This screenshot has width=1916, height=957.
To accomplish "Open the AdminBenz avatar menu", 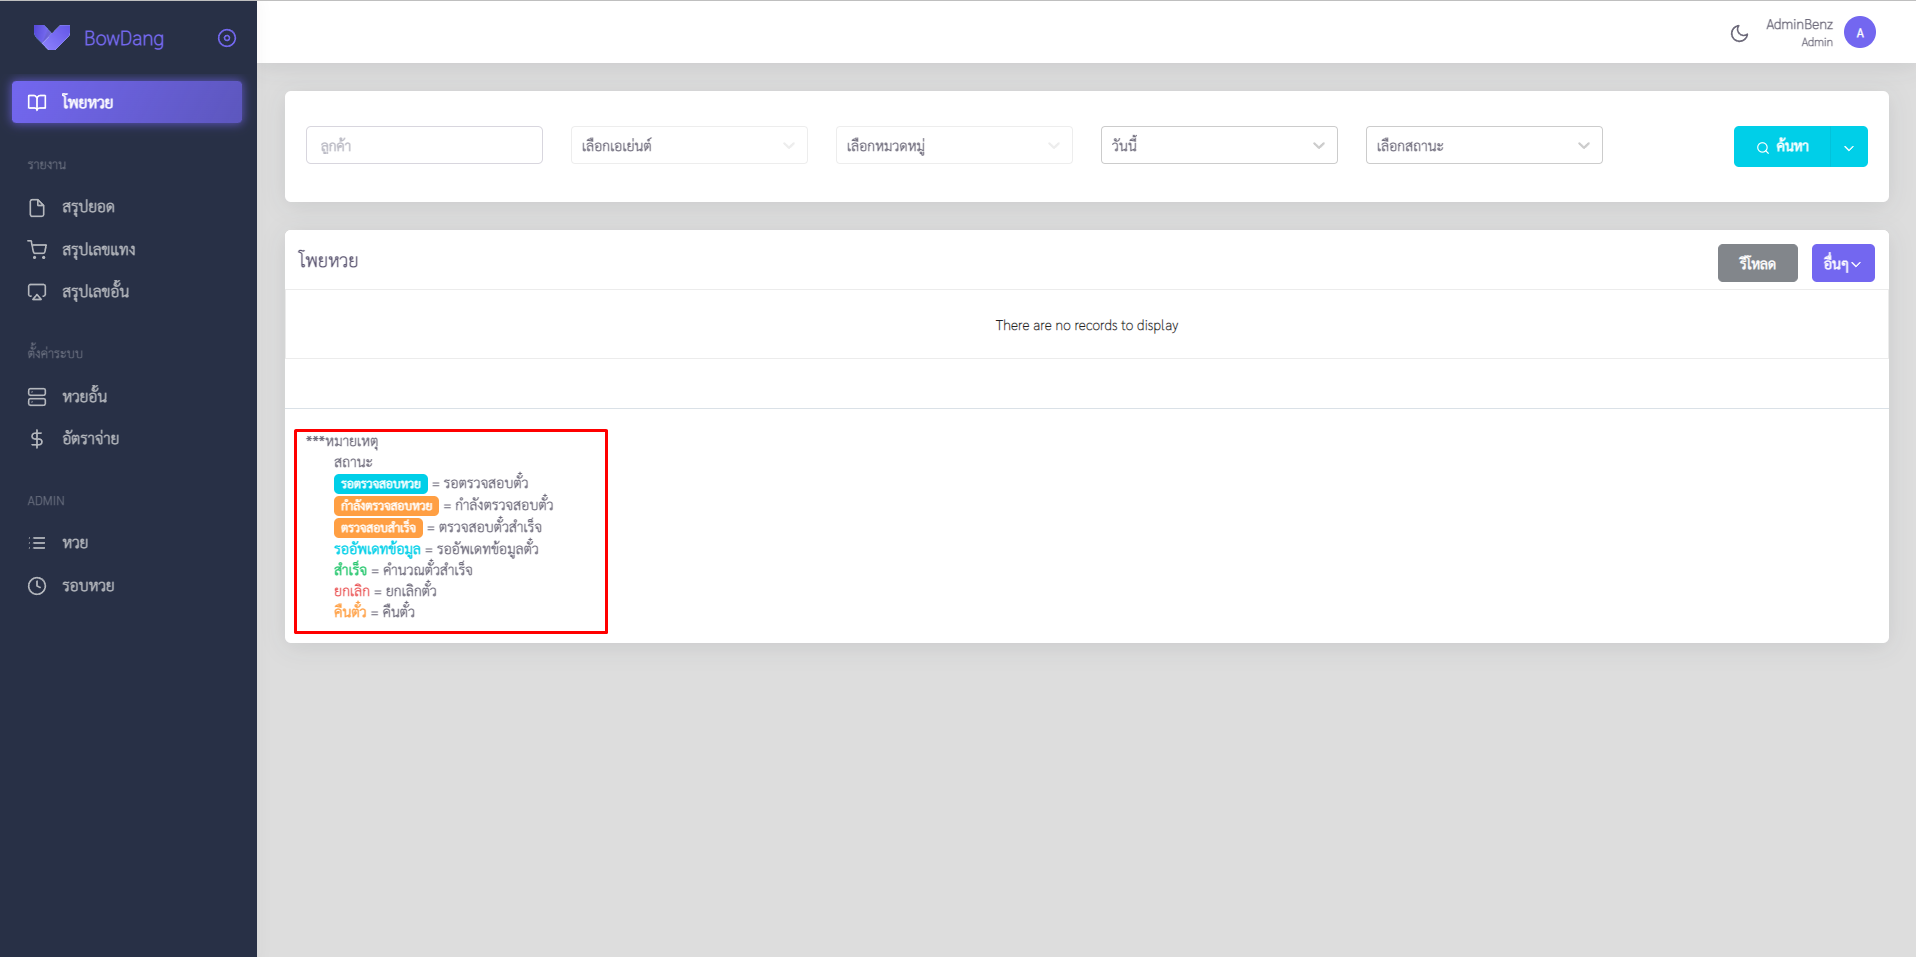I will click(1859, 33).
